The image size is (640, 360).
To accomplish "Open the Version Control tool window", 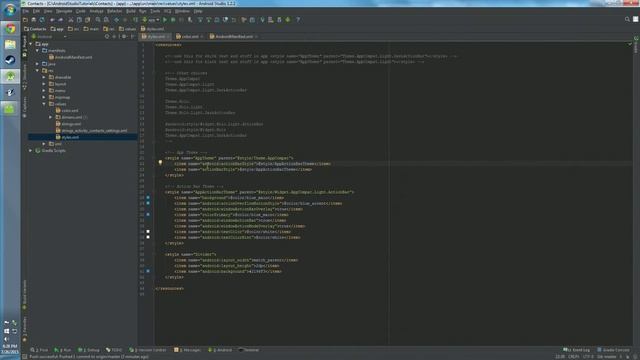I will click(x=148, y=350).
